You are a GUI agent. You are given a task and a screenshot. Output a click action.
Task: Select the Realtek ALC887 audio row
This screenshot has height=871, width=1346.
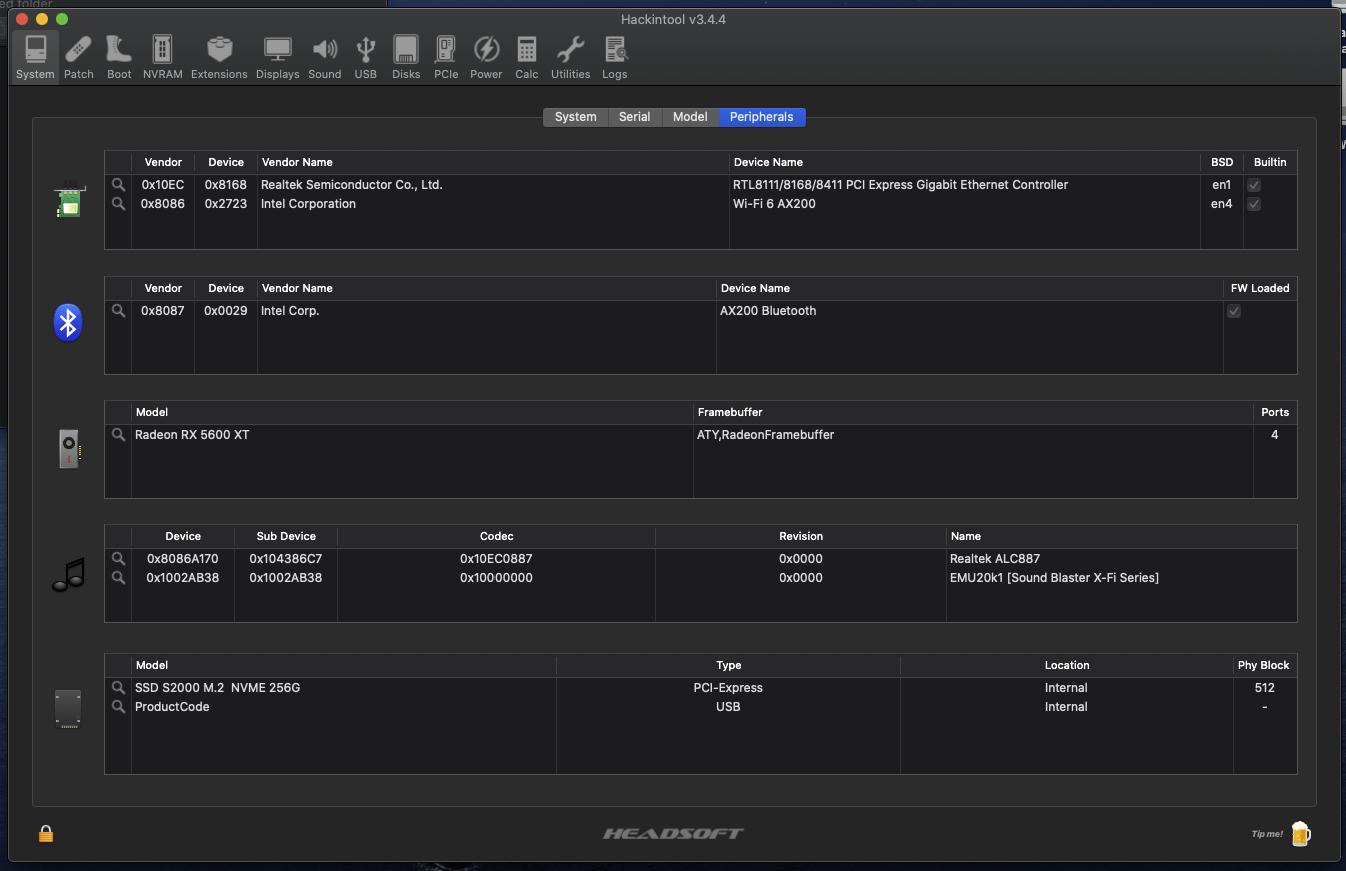point(700,559)
